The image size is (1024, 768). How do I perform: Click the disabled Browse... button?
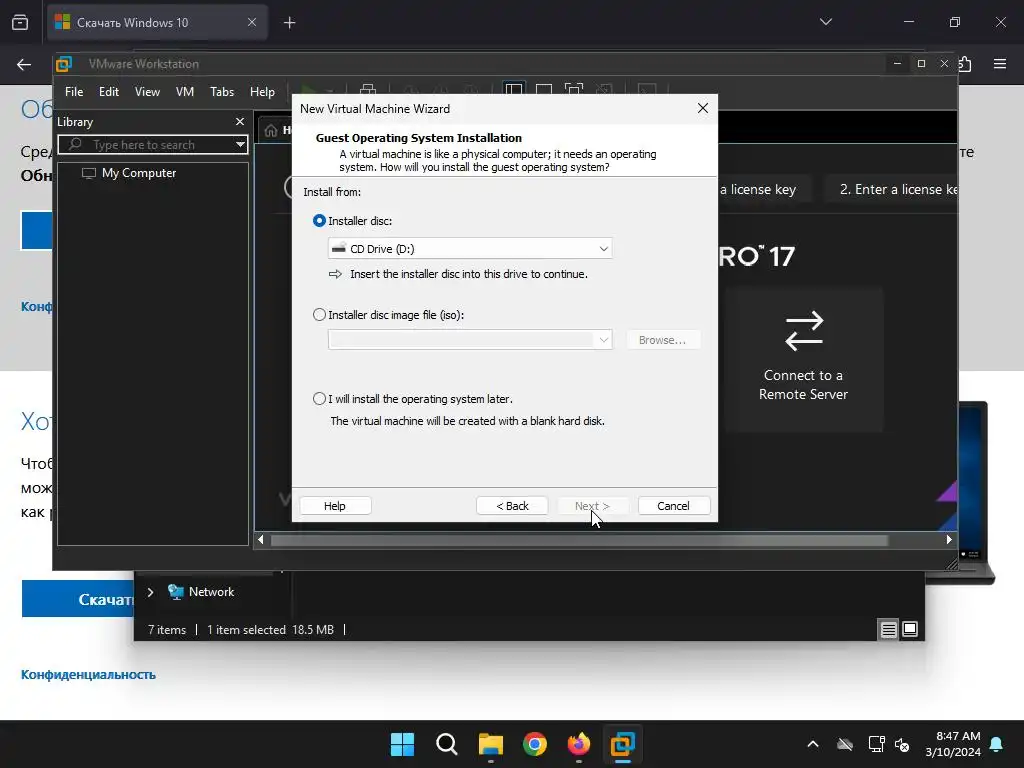pyautogui.click(x=663, y=340)
